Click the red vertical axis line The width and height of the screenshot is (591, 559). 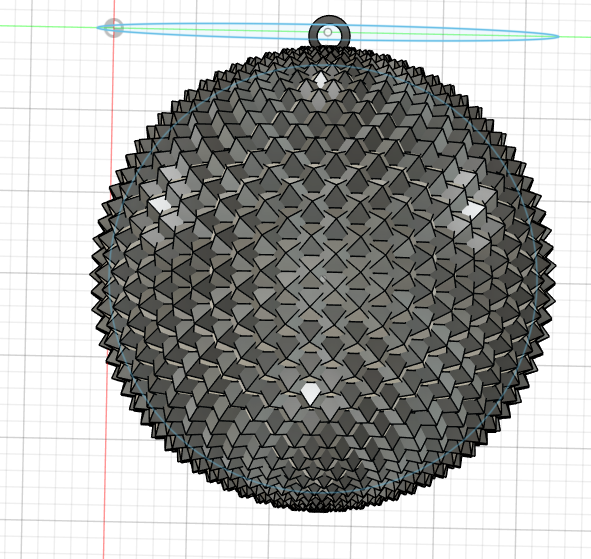tap(109, 279)
